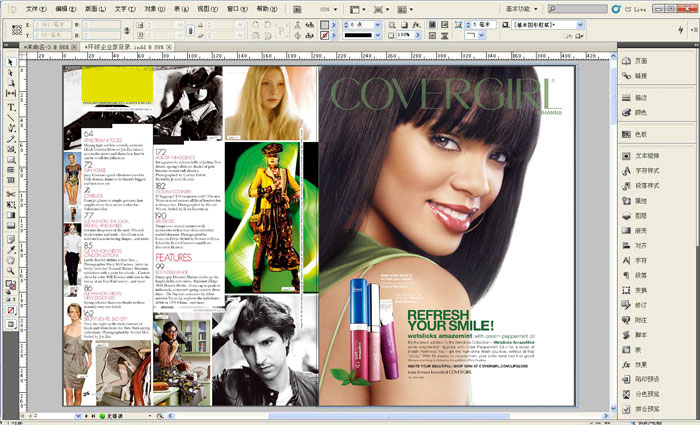The width and height of the screenshot is (700, 425).
Task: Open the 页面 (Pages) panel
Action: click(x=636, y=61)
